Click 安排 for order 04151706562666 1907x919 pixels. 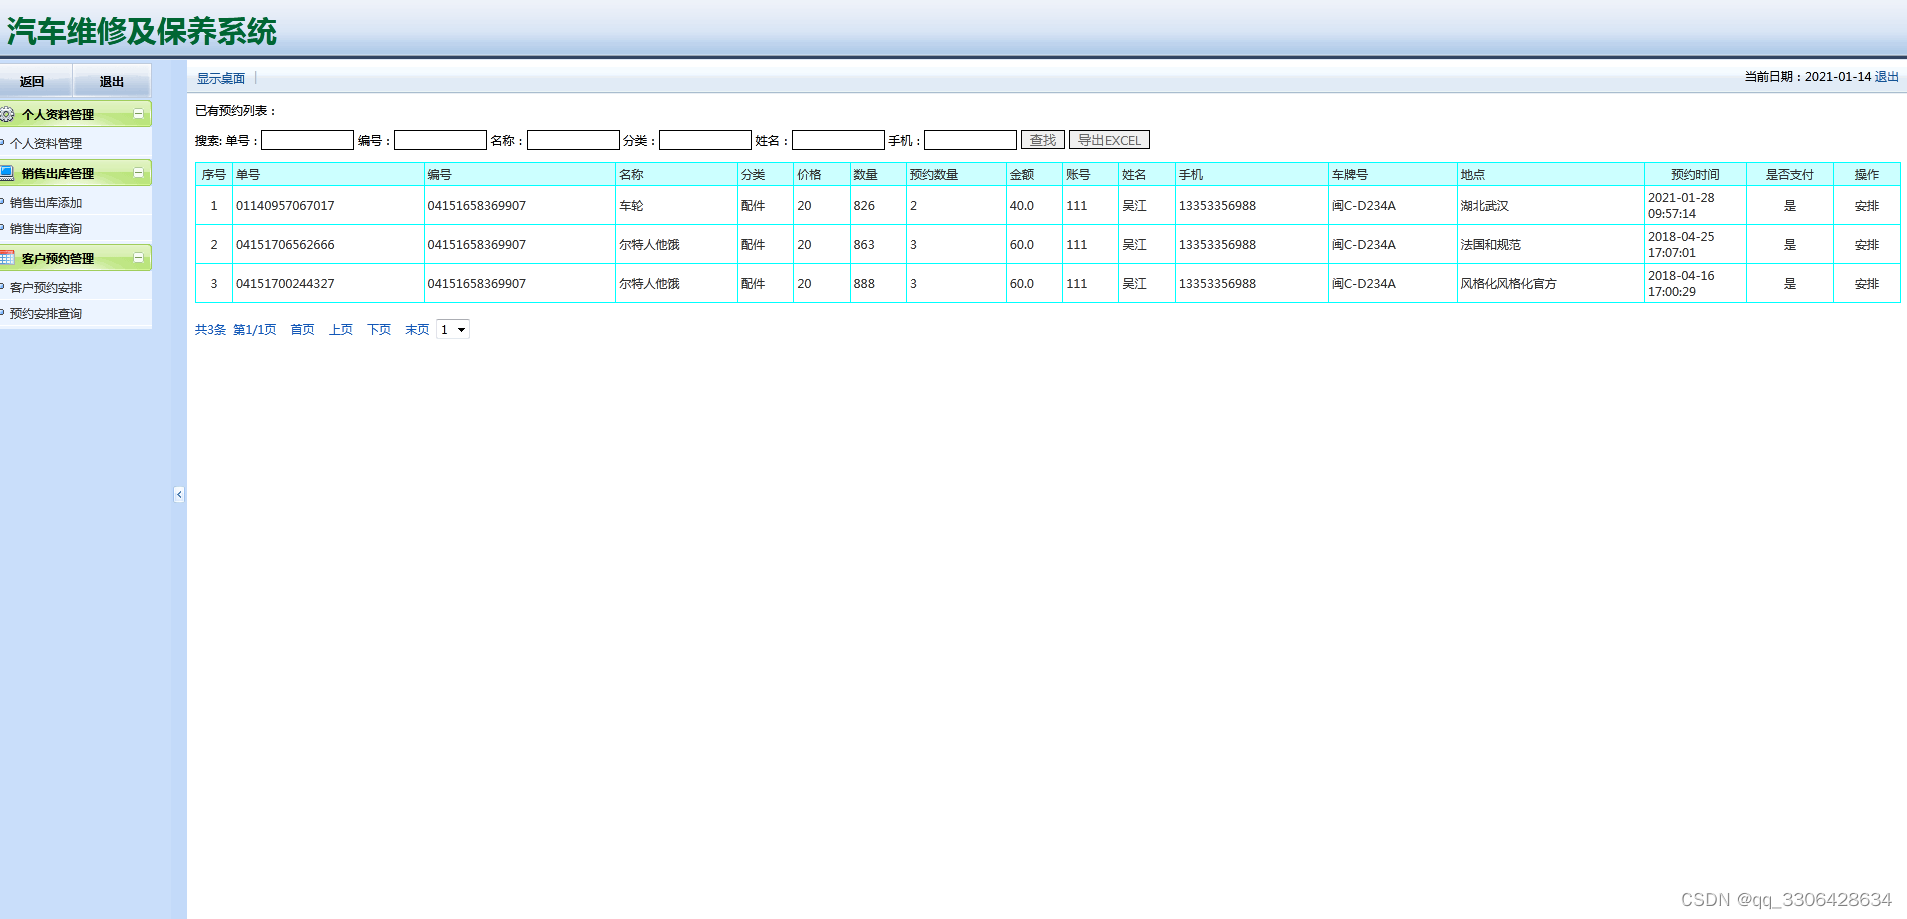(x=1866, y=244)
